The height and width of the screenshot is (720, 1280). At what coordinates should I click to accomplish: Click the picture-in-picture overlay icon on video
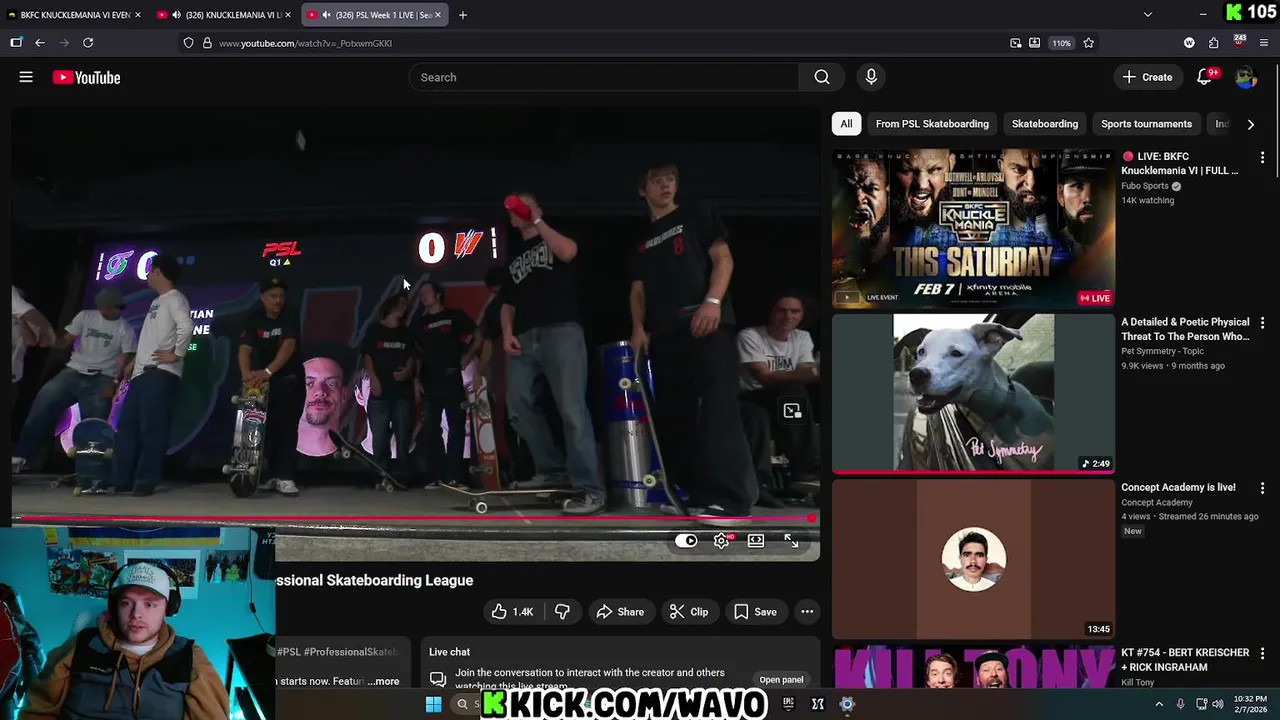792,411
